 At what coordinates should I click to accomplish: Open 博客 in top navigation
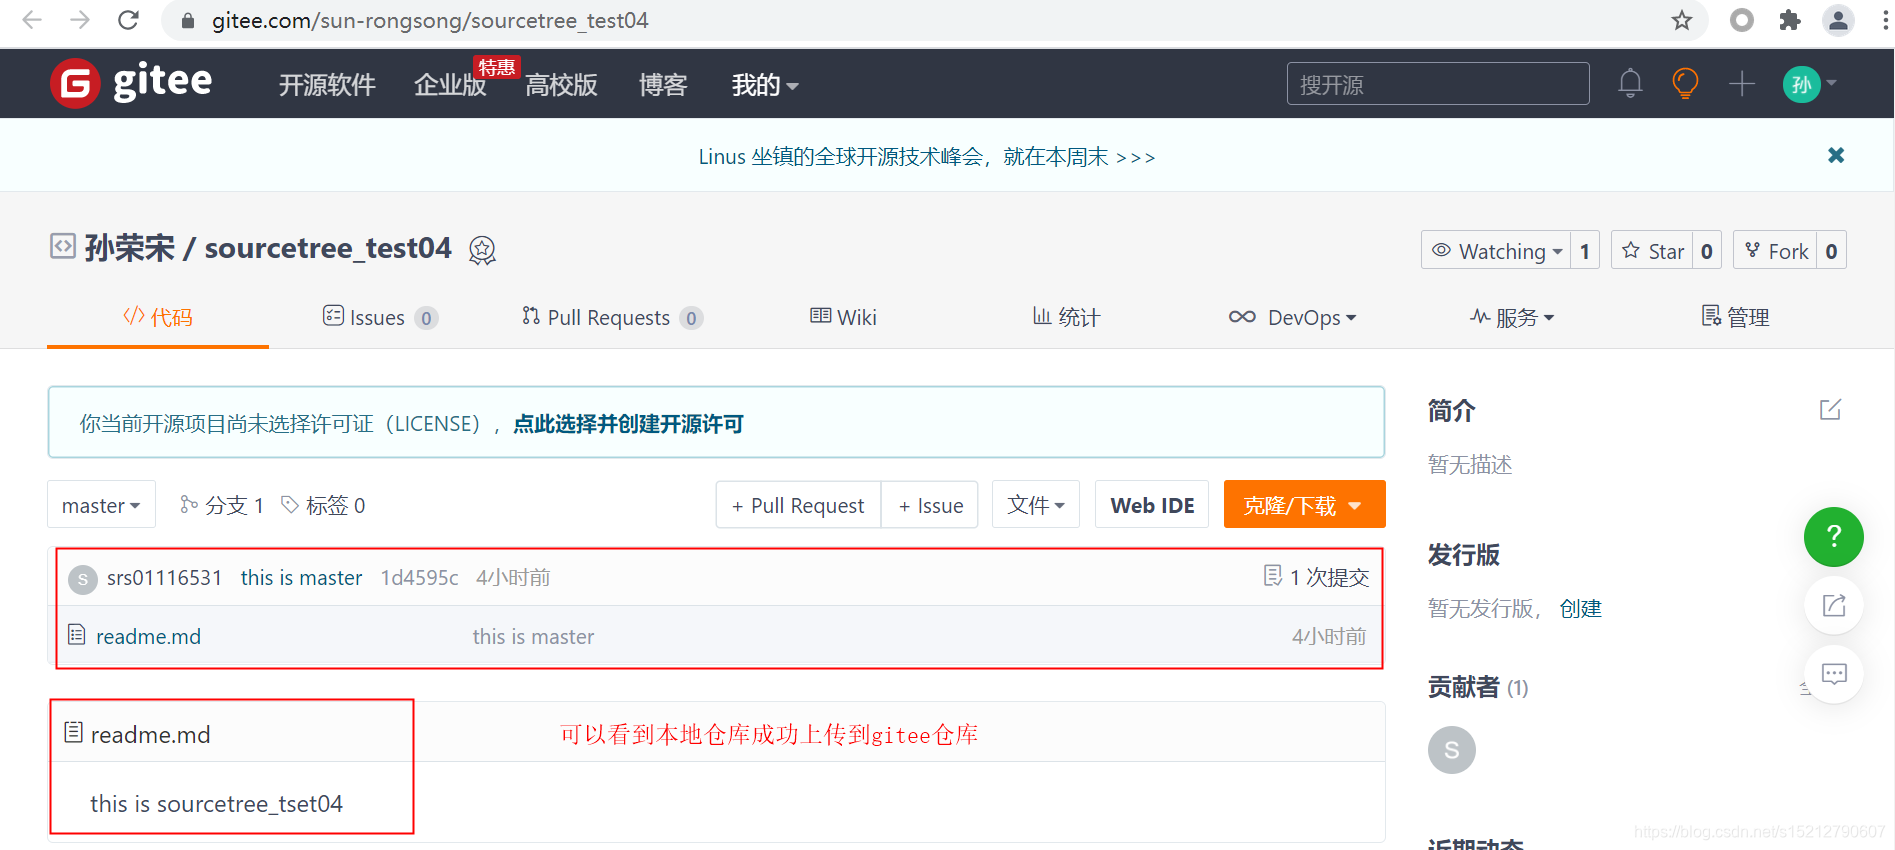pos(663,85)
